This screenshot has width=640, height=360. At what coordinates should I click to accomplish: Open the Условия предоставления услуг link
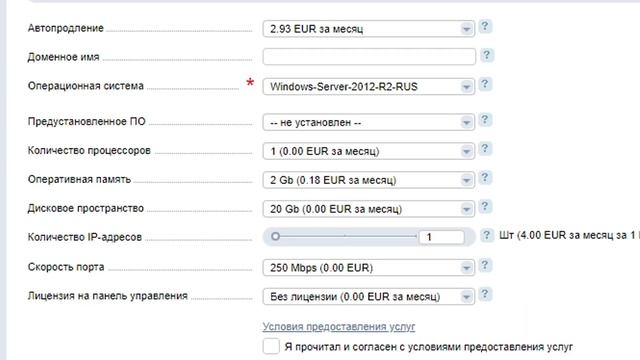tap(339, 327)
